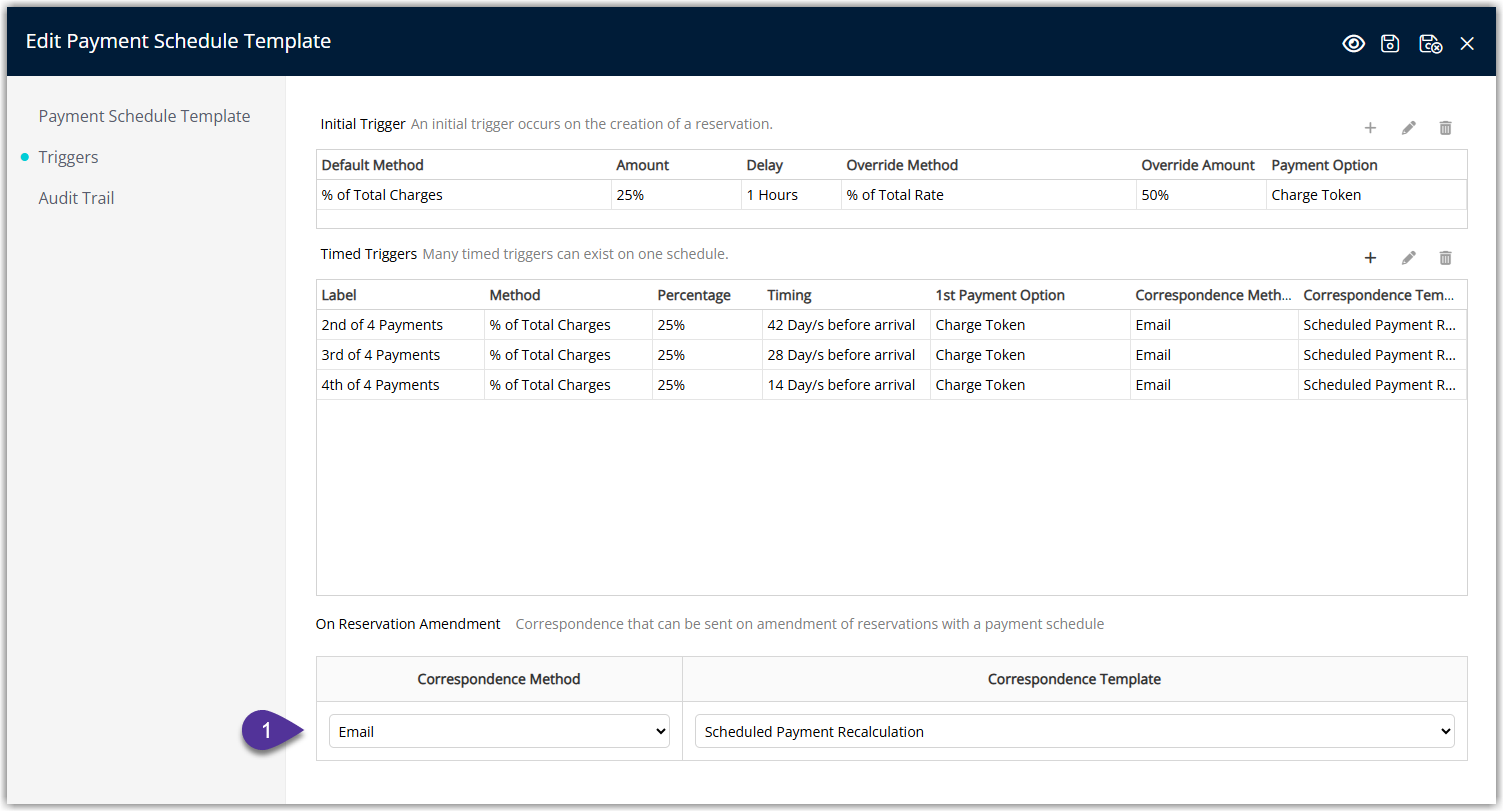Click the 1 Hours delay cell
1504x812 pixels.
pyautogui.click(x=791, y=195)
